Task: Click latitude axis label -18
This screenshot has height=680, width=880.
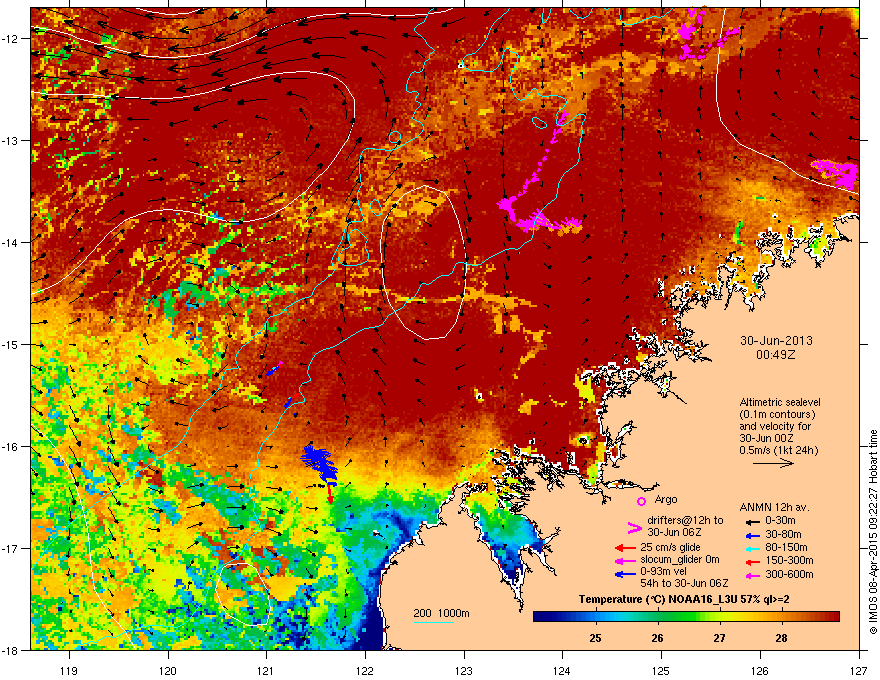Action: [x=11, y=650]
